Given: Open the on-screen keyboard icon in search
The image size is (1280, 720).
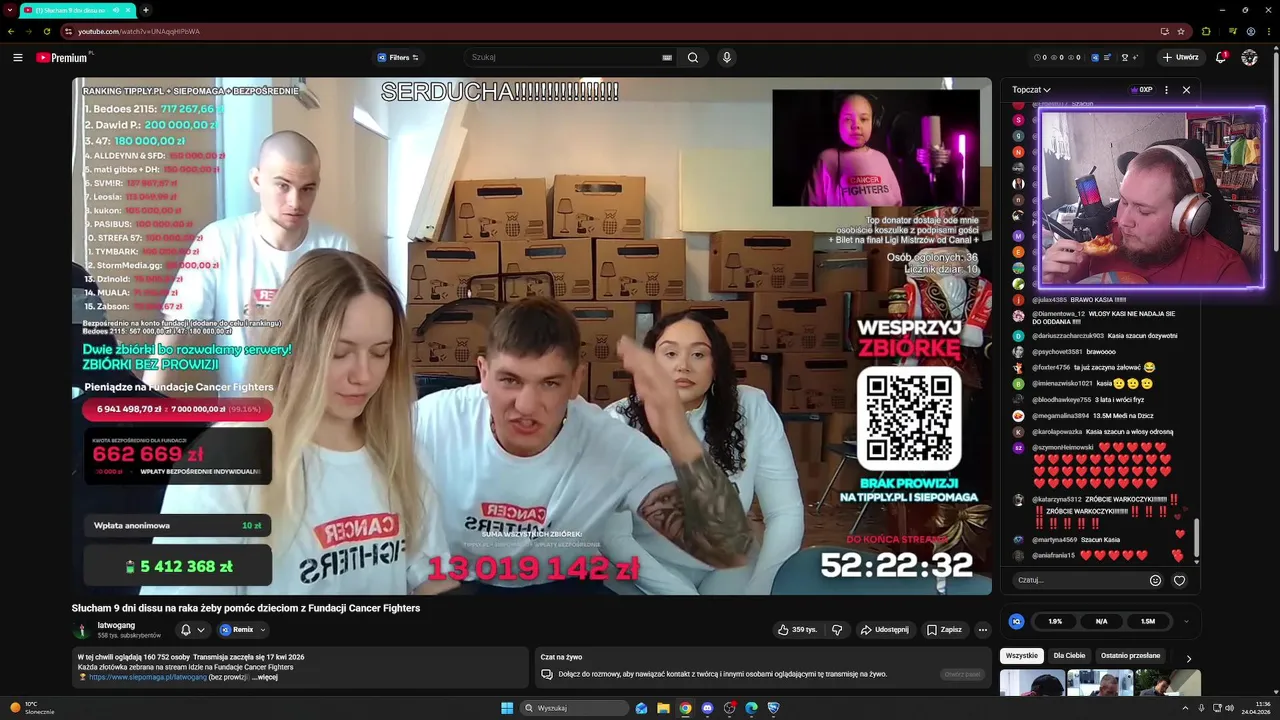Looking at the screenshot, I should pyautogui.click(x=667, y=57).
